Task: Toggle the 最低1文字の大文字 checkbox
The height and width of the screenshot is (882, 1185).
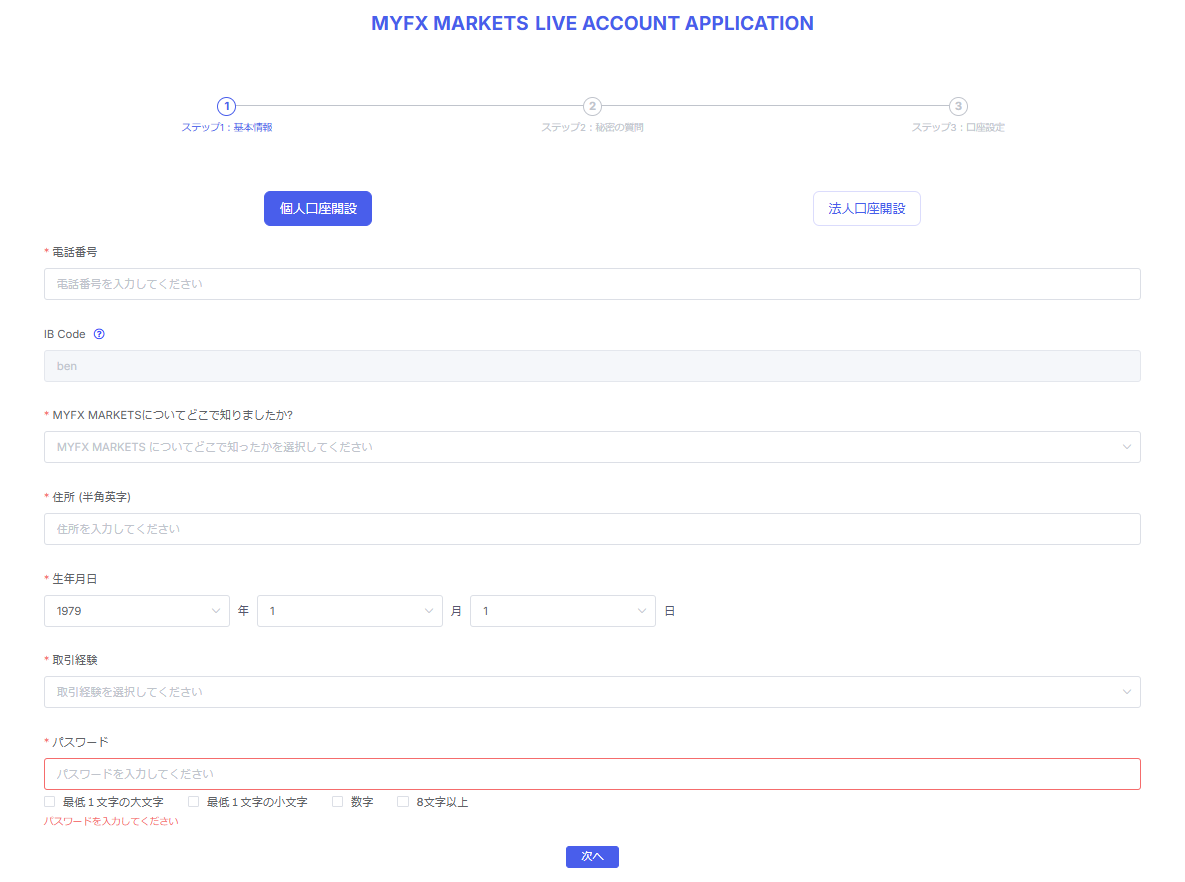Action: tap(50, 802)
